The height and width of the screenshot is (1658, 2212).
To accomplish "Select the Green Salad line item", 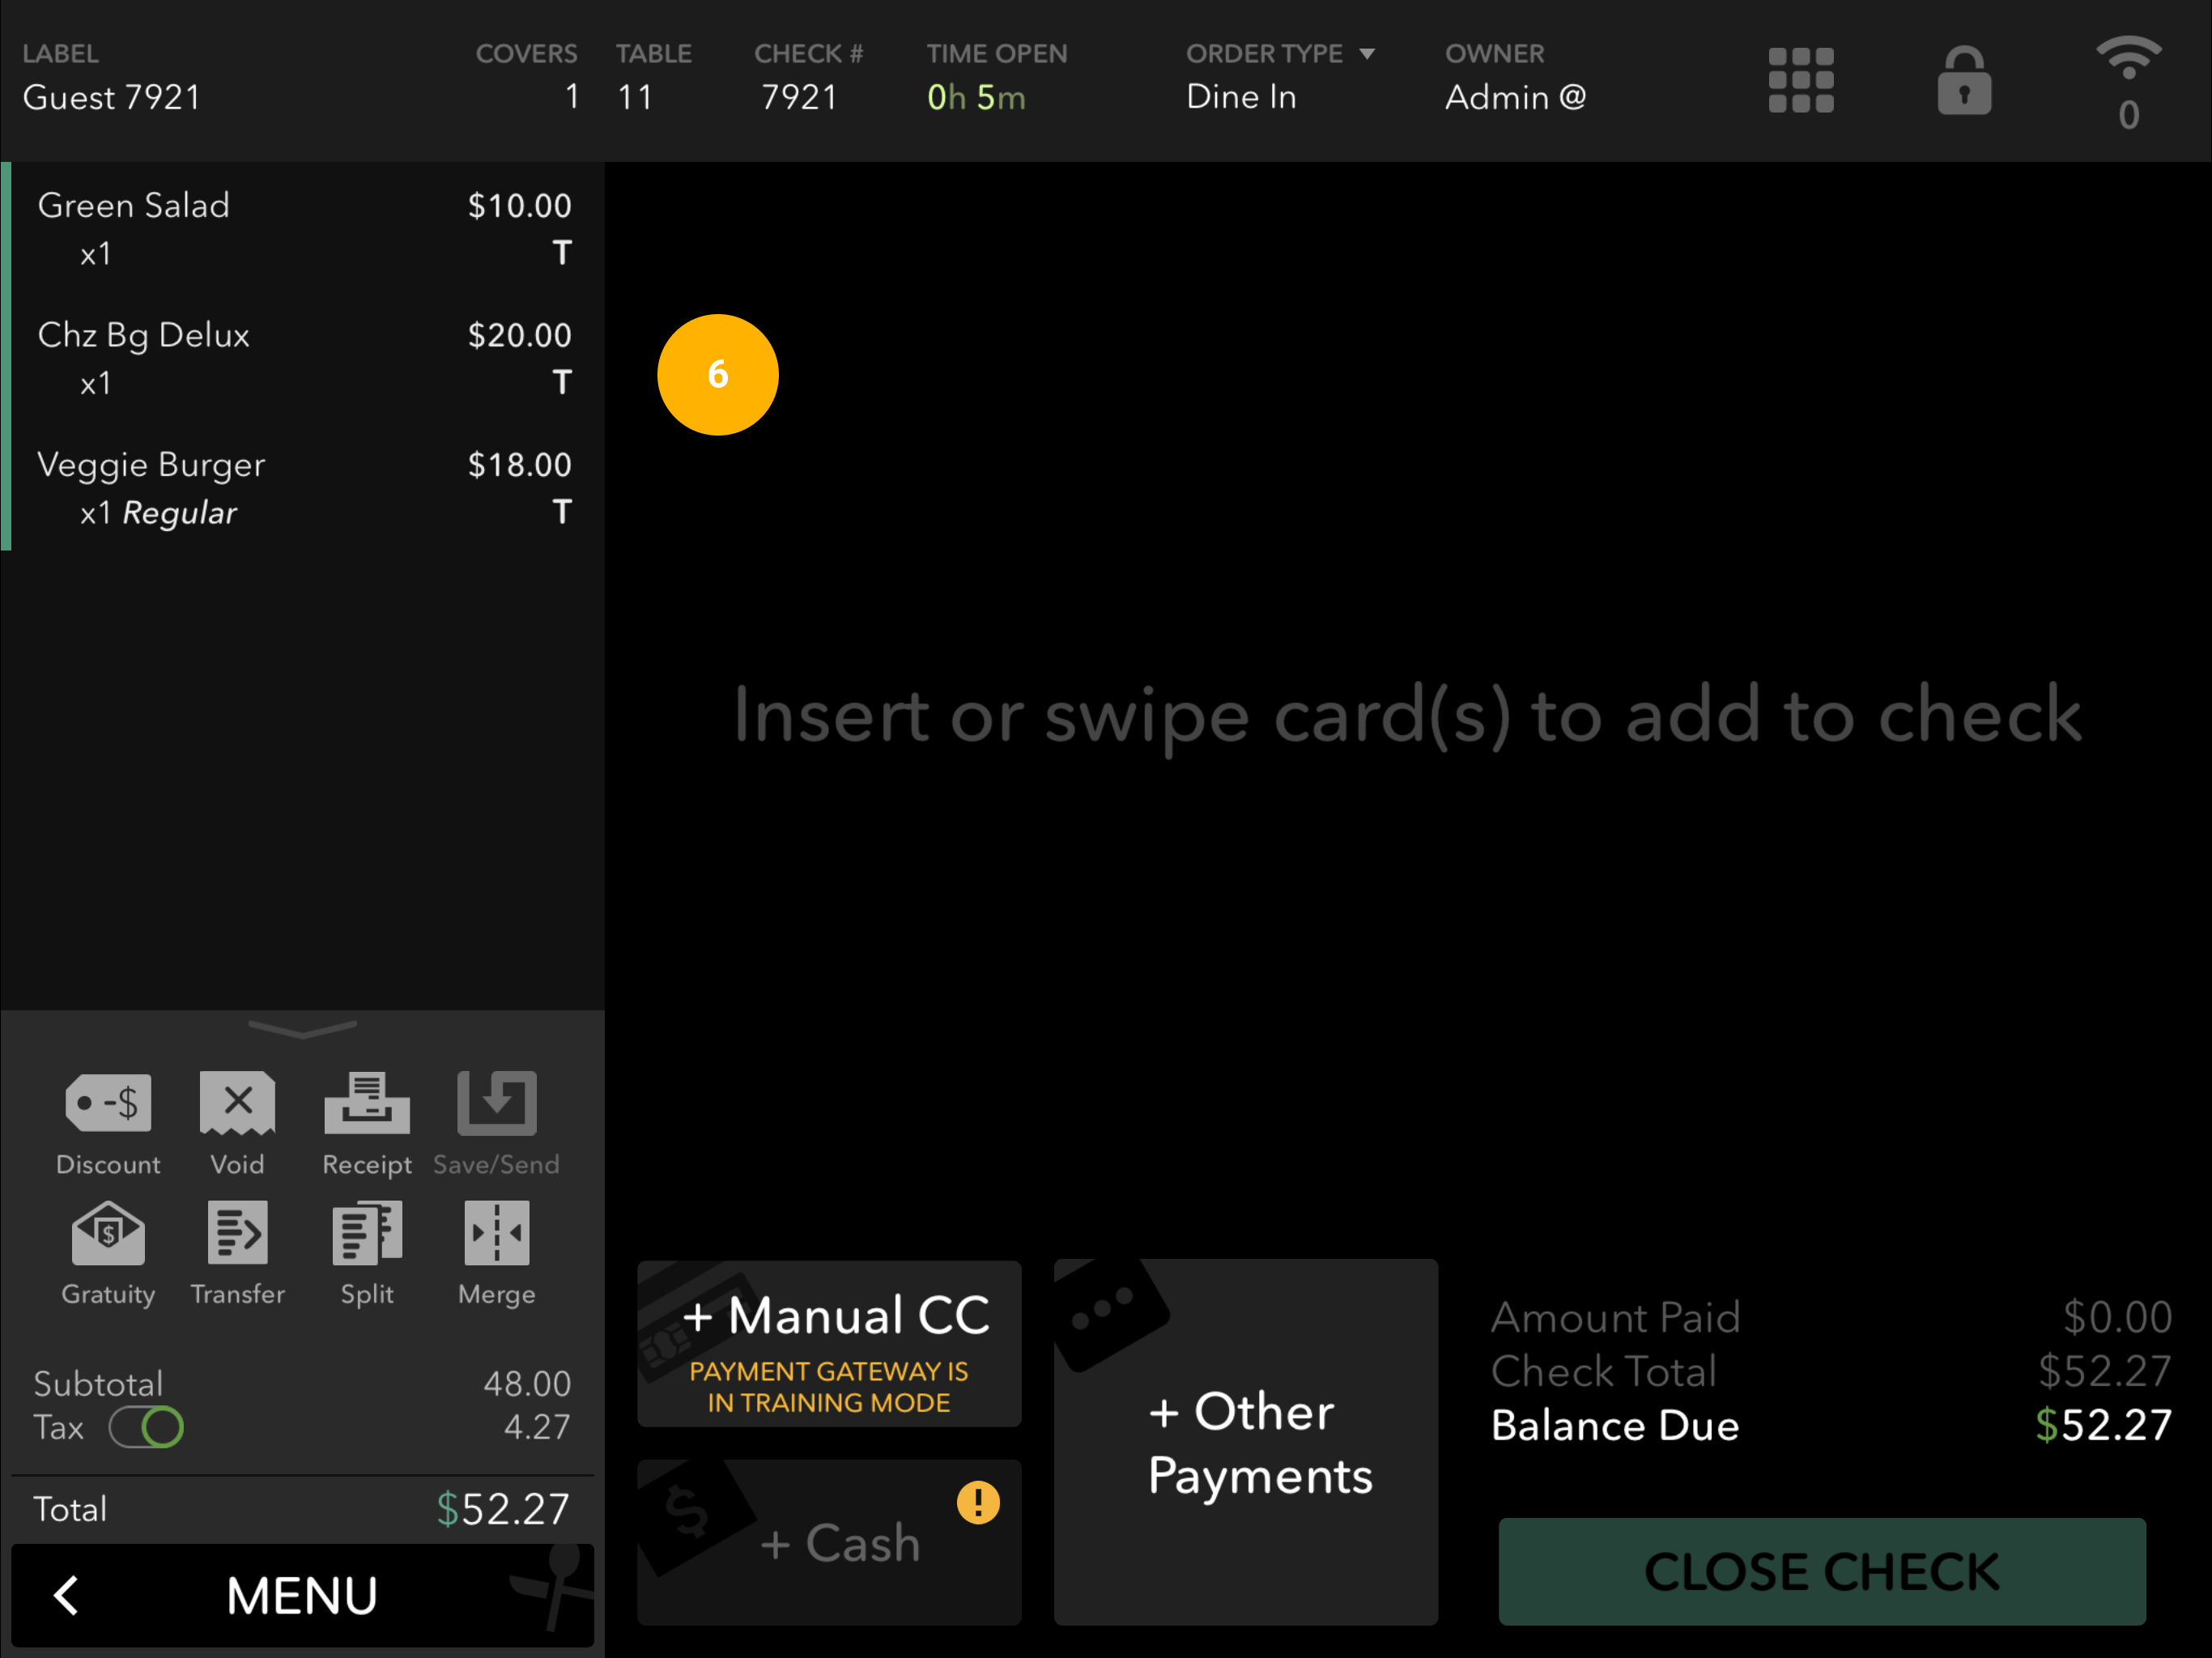I will [x=304, y=228].
